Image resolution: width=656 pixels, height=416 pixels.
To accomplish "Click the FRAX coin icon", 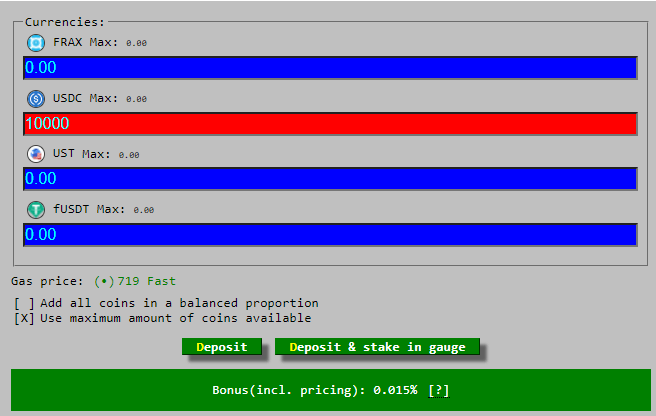I will click(x=36, y=43).
